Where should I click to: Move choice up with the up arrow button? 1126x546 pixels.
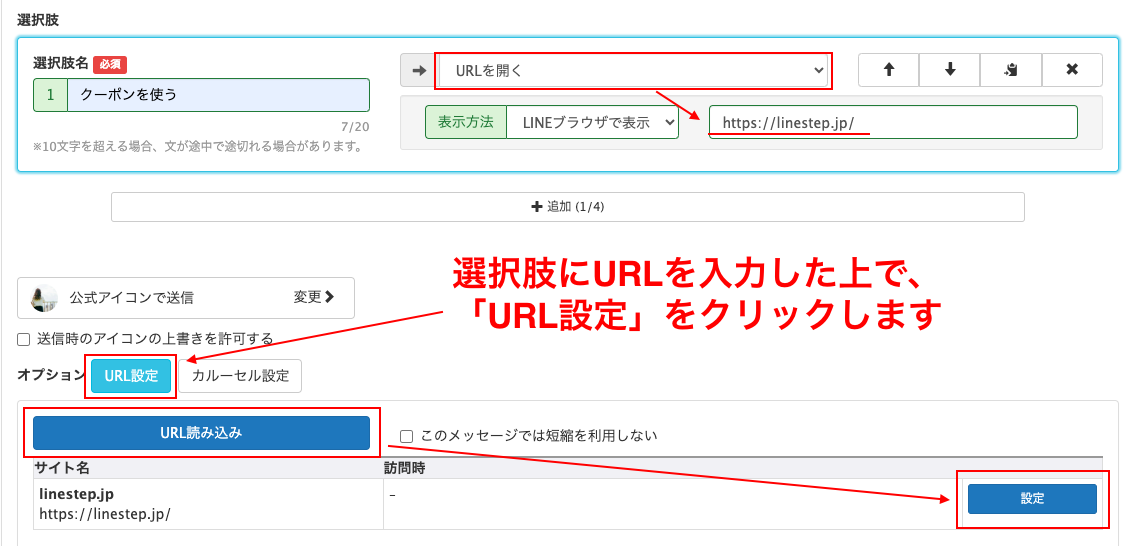click(x=888, y=70)
